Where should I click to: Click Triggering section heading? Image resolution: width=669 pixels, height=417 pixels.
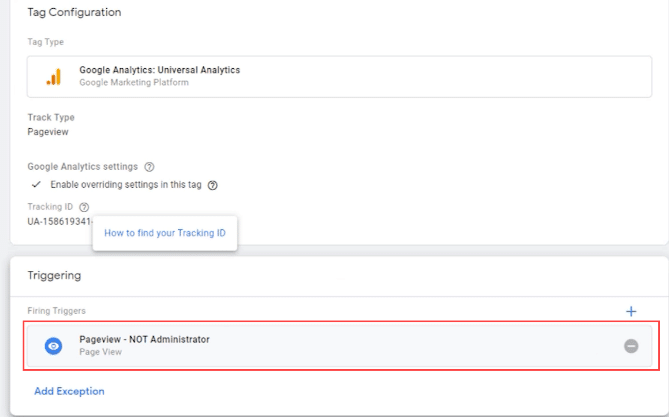pos(54,275)
